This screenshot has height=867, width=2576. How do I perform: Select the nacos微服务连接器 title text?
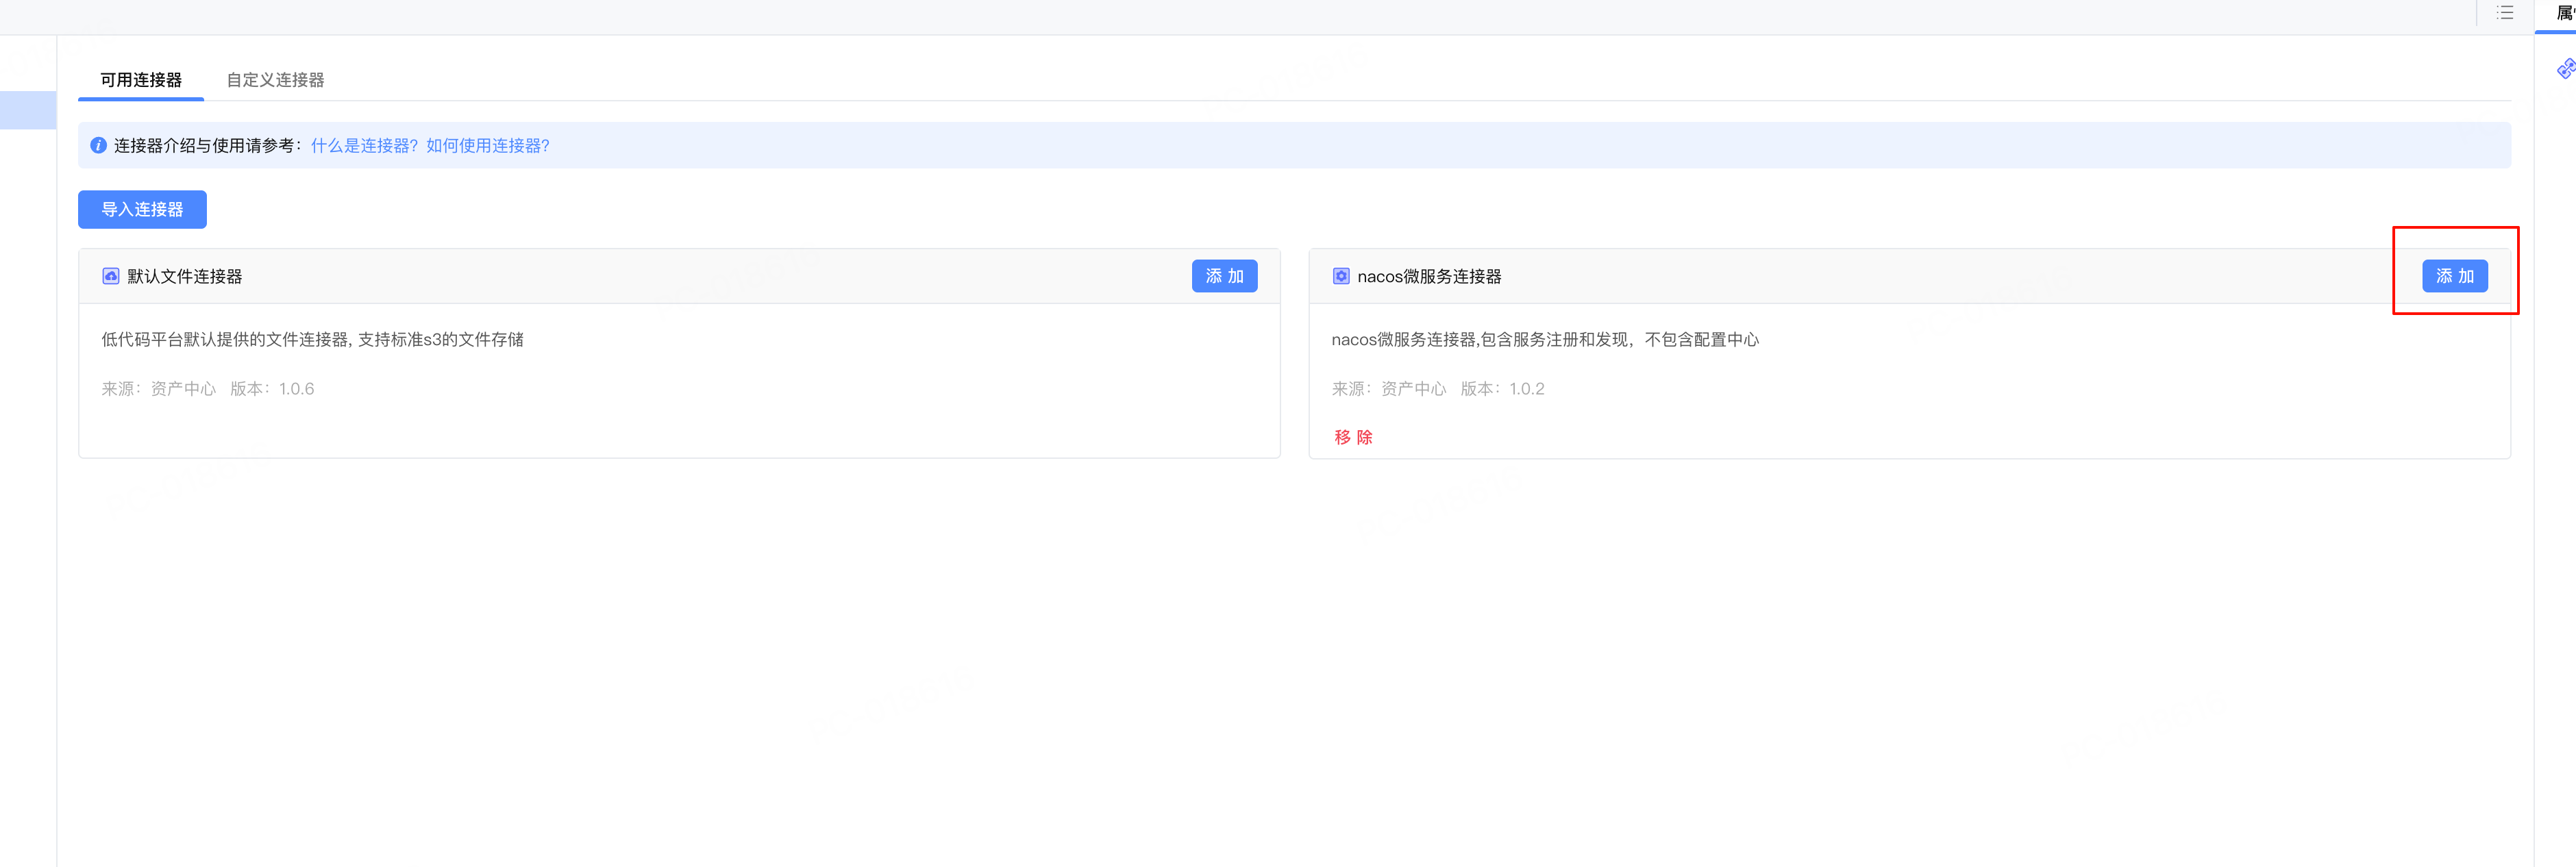coord(1429,277)
